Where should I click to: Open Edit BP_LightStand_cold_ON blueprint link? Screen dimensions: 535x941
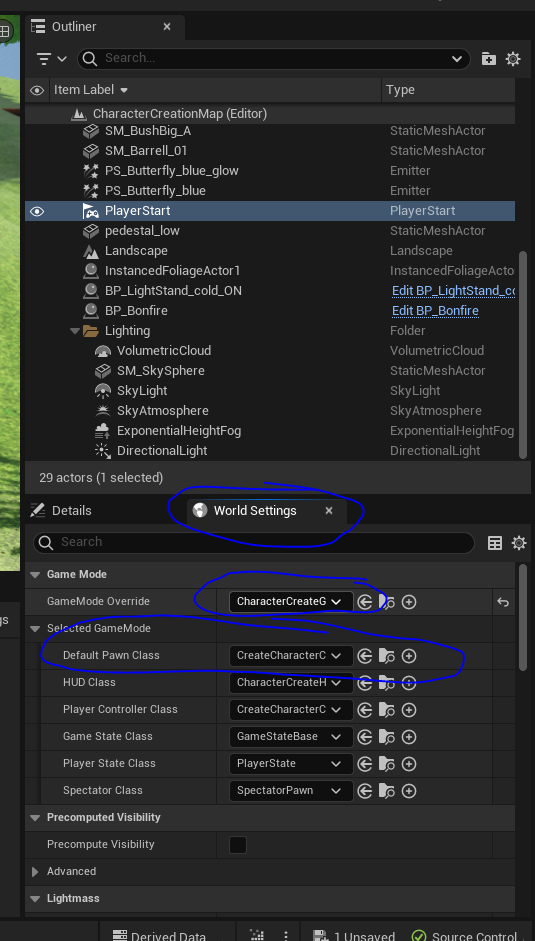pos(453,291)
